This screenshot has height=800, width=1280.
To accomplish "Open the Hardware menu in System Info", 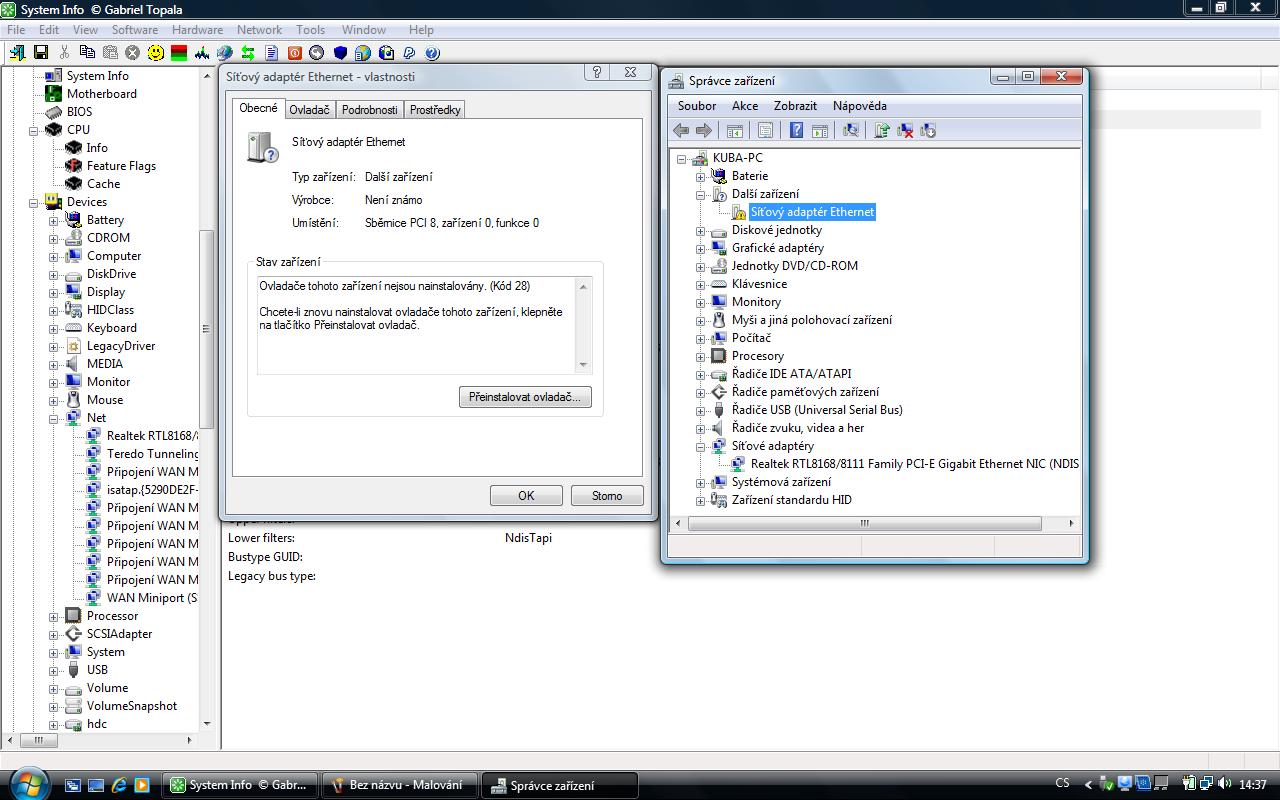I will tap(198, 30).
